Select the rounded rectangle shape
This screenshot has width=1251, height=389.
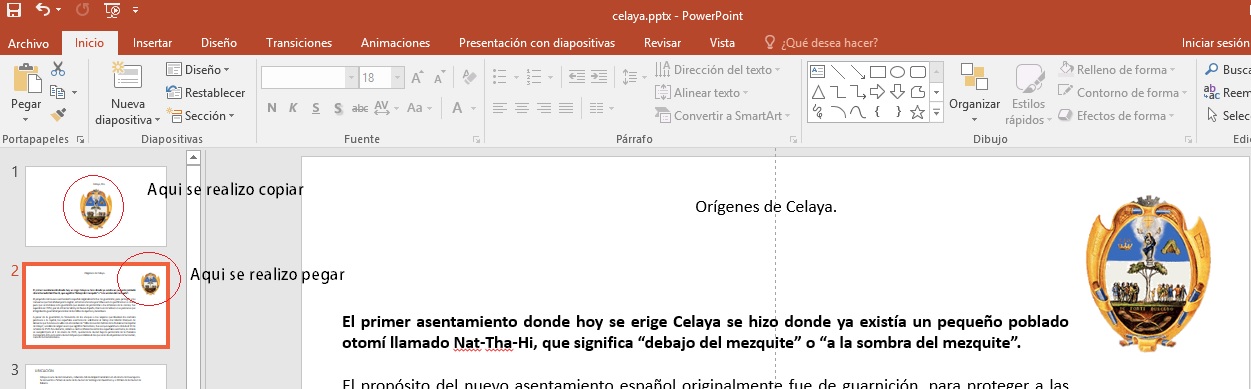click(918, 72)
